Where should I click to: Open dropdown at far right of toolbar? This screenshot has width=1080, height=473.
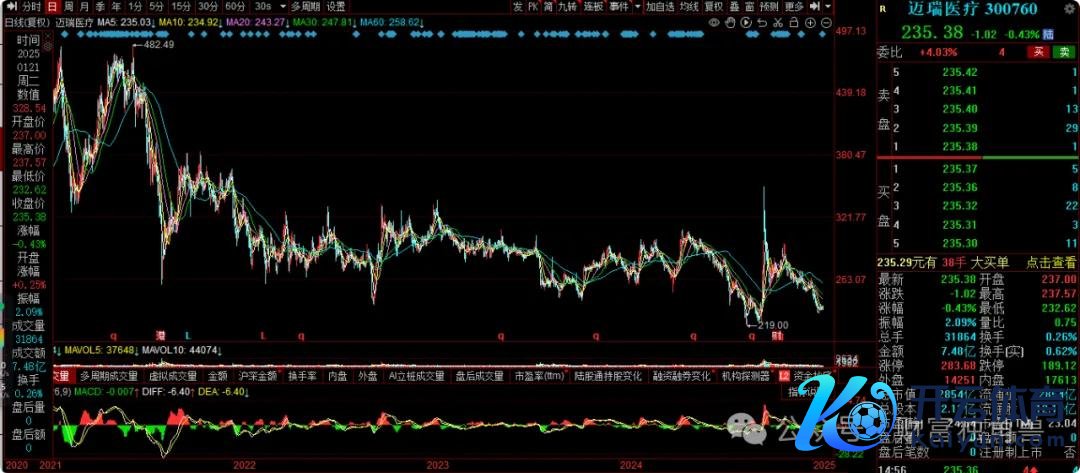click(x=828, y=6)
